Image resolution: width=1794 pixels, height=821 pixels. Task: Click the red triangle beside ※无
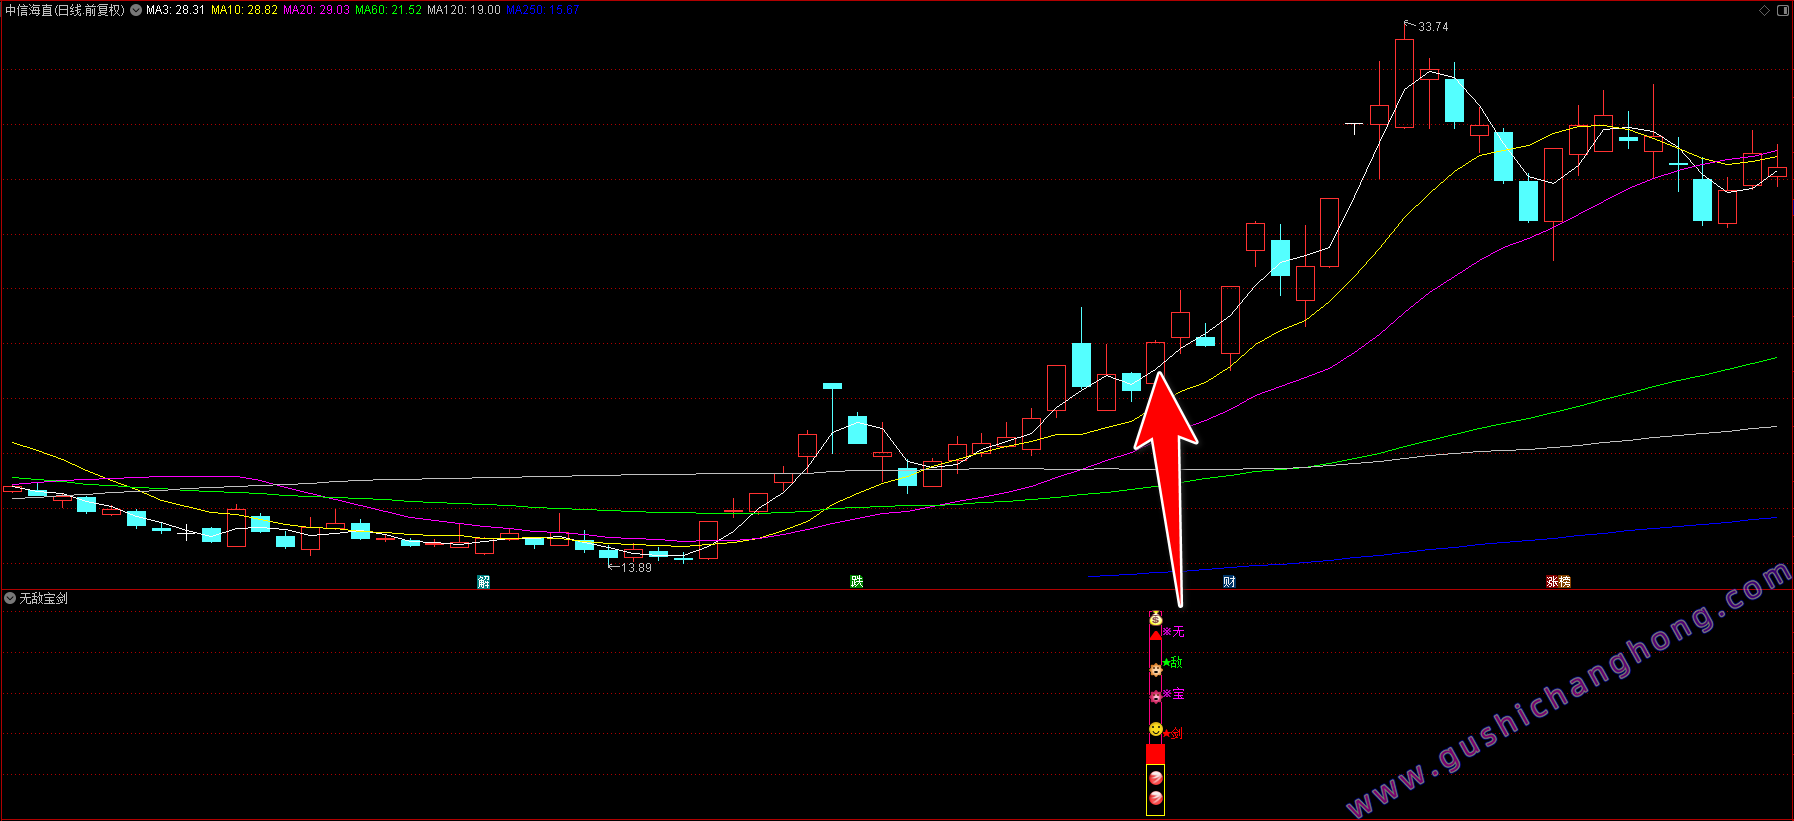(x=1155, y=635)
